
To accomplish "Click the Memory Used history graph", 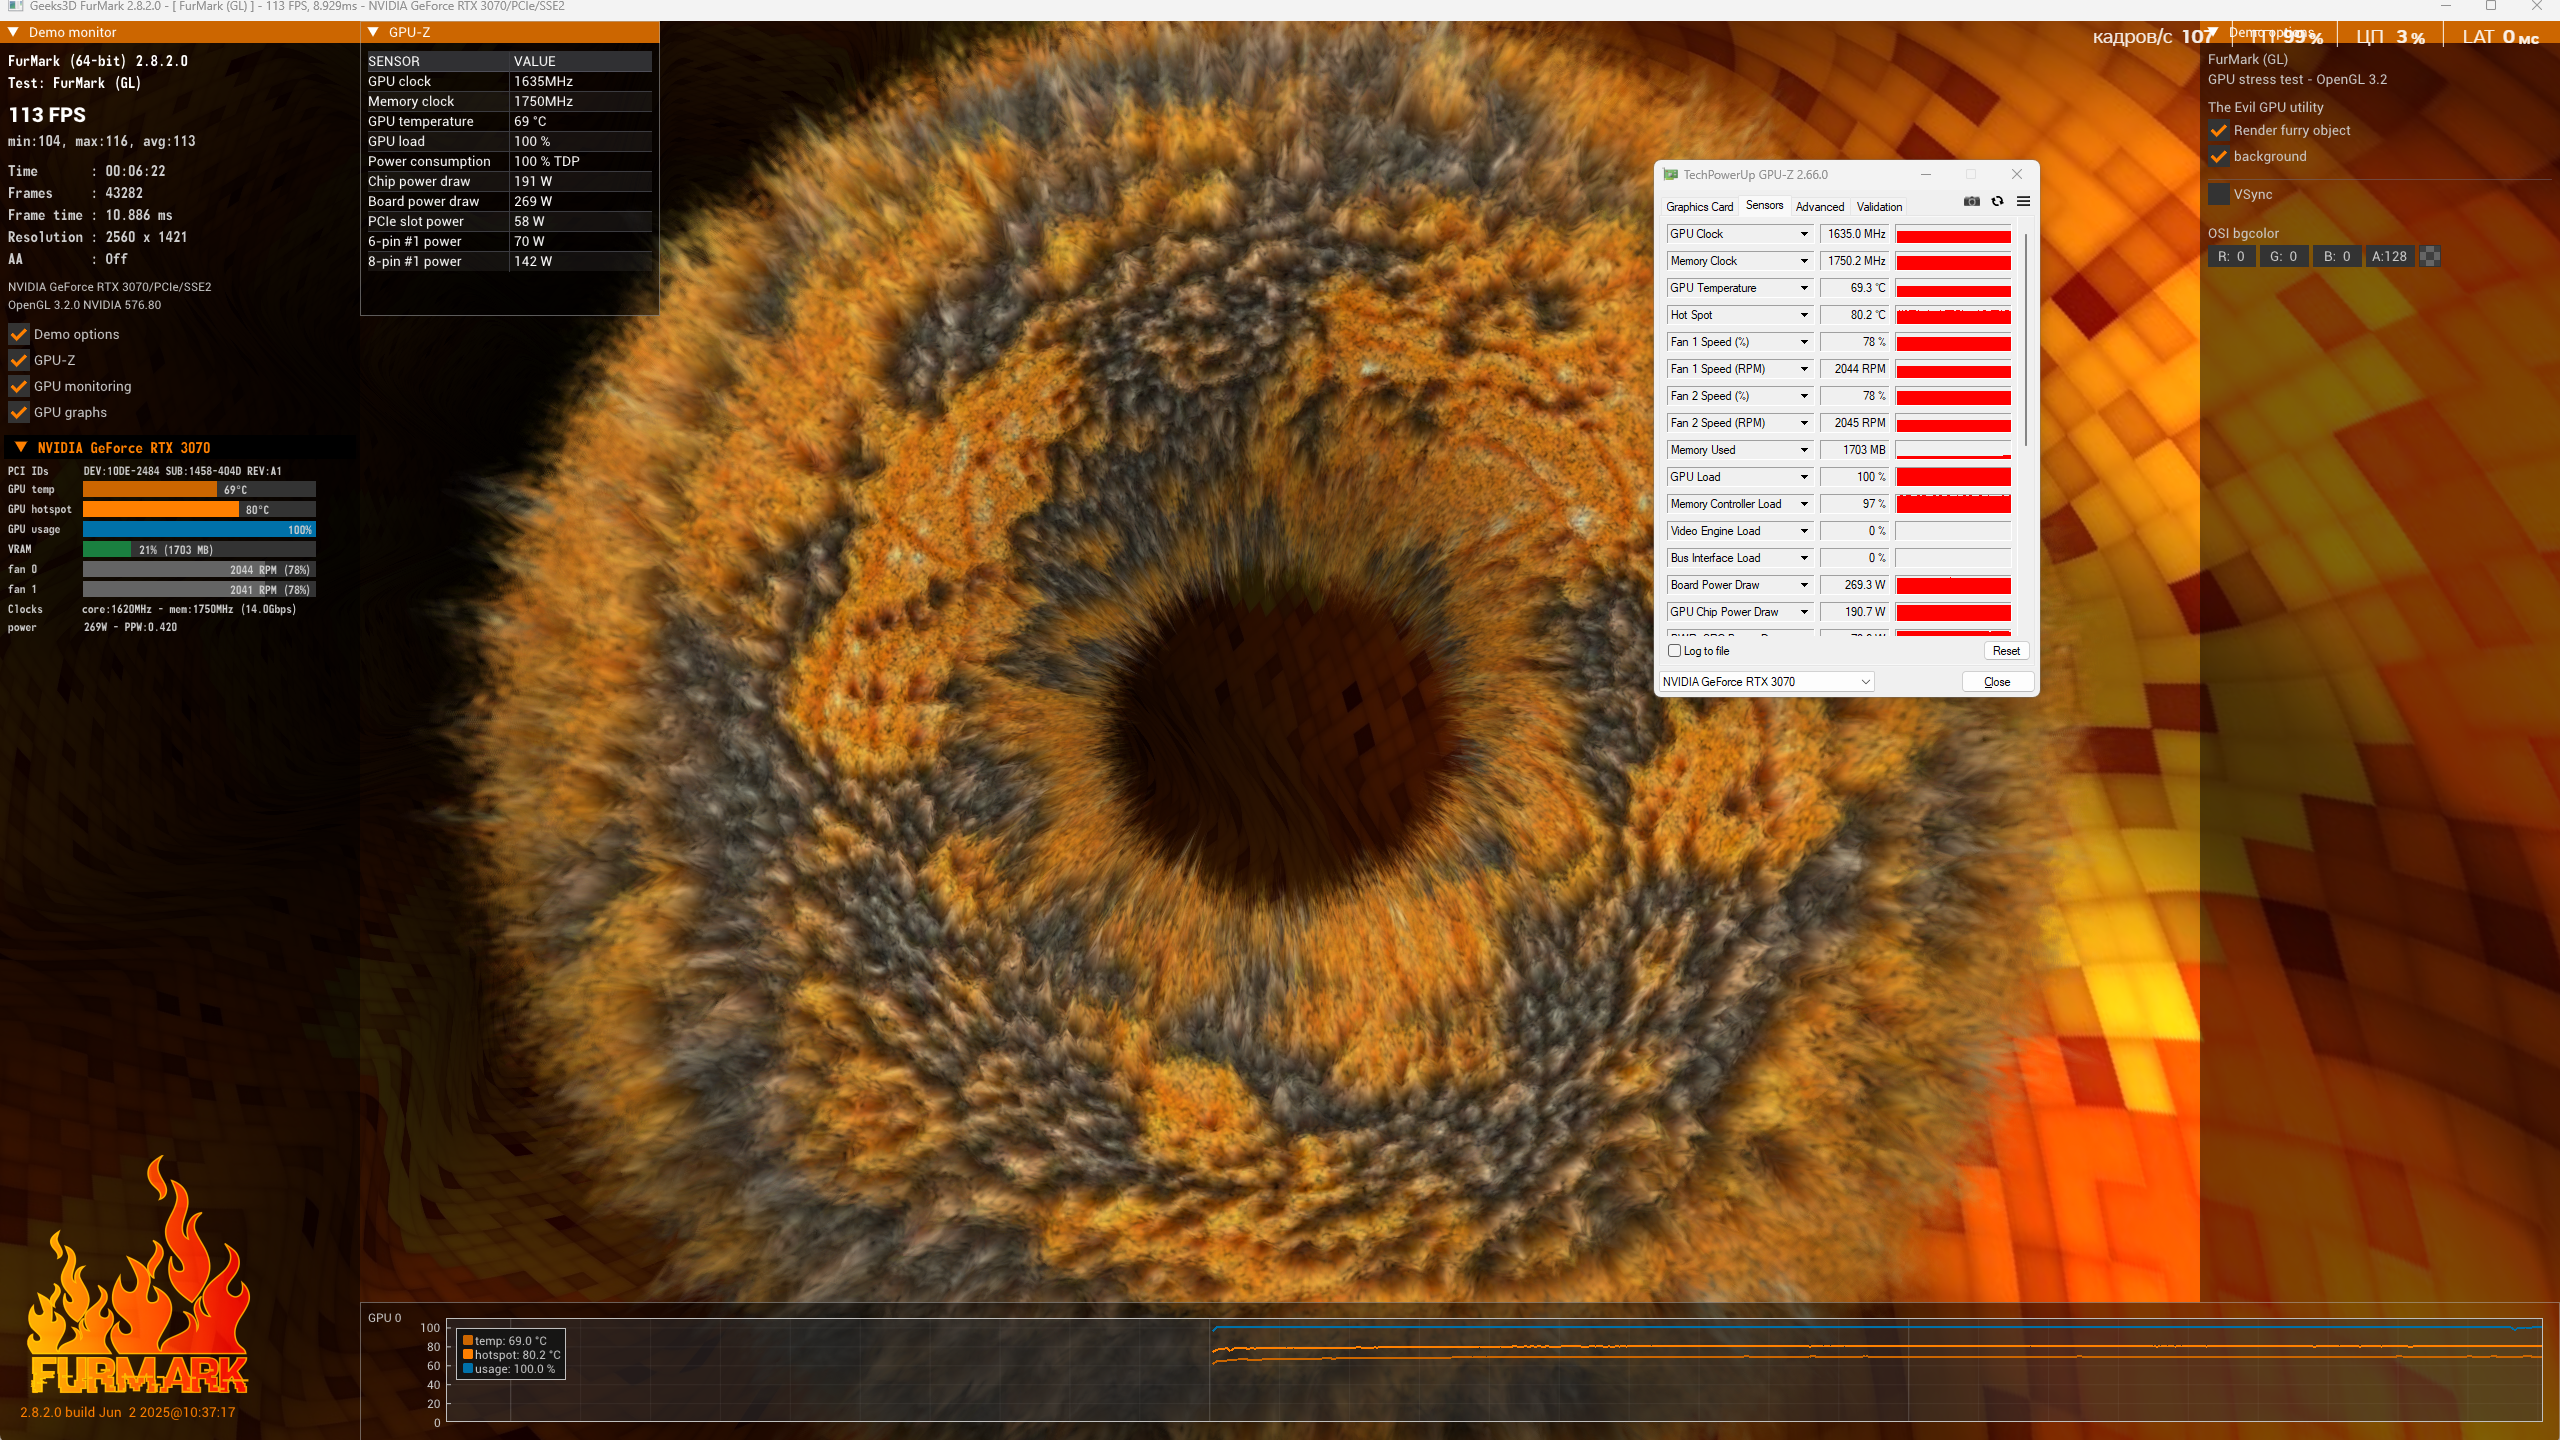I will point(1953,450).
